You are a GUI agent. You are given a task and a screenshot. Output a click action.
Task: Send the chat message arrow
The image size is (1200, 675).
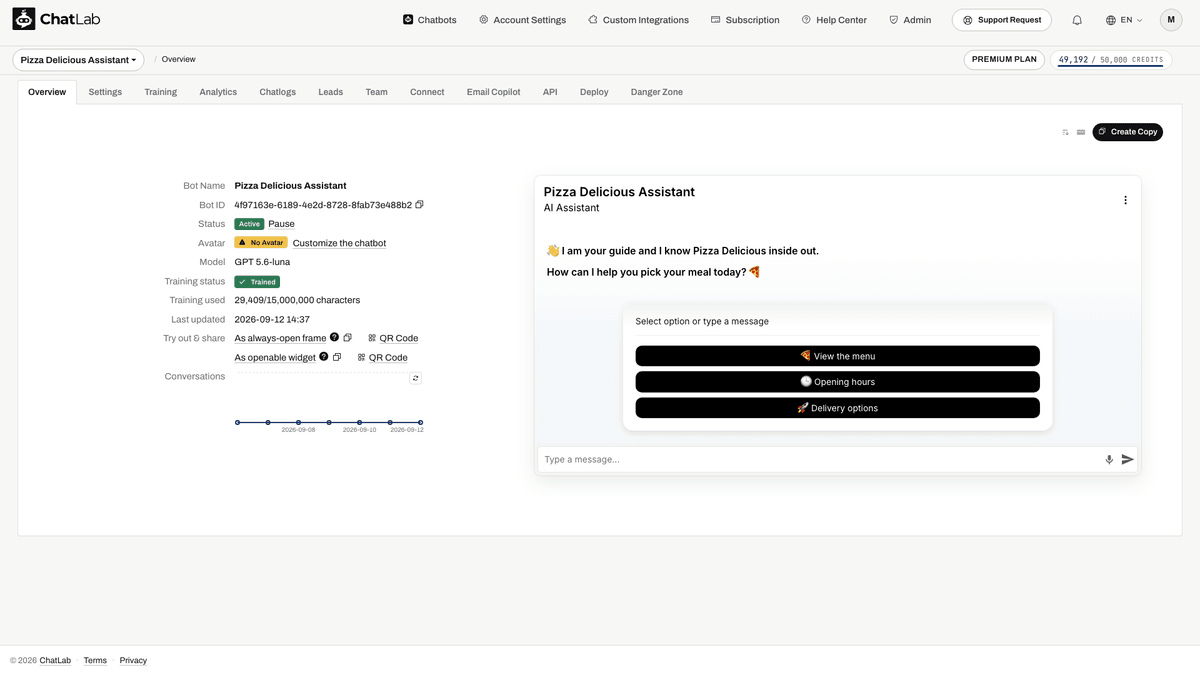1128,459
